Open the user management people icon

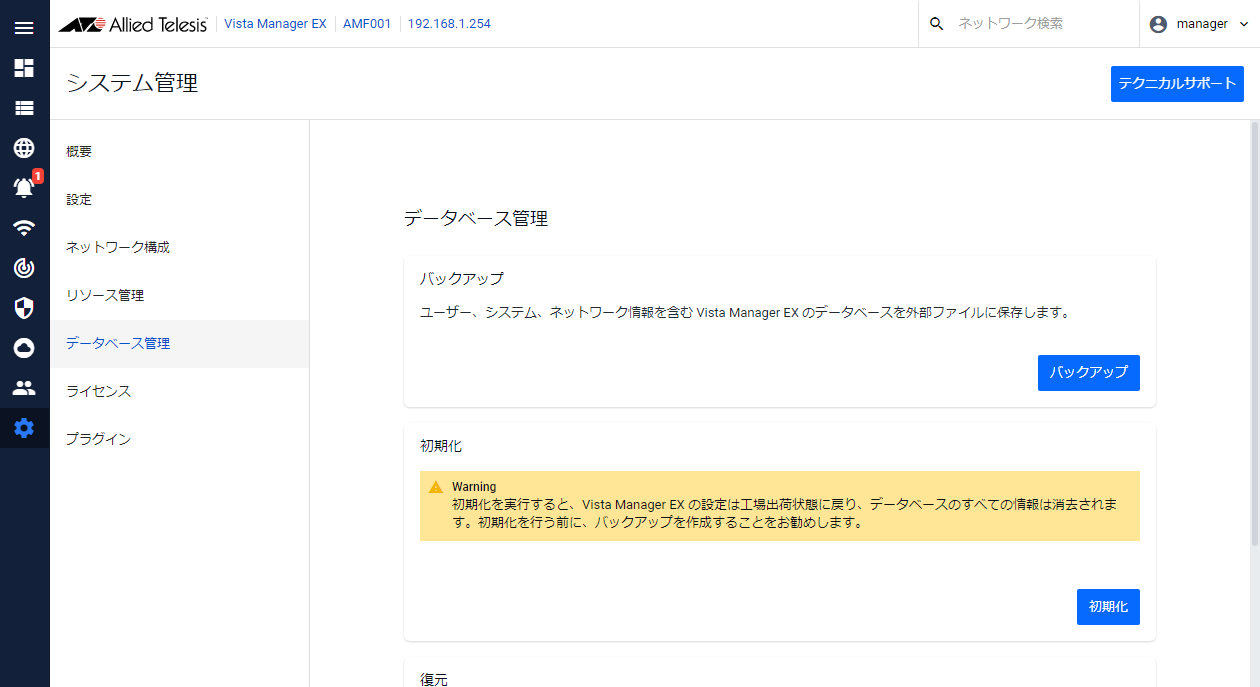pos(24,388)
